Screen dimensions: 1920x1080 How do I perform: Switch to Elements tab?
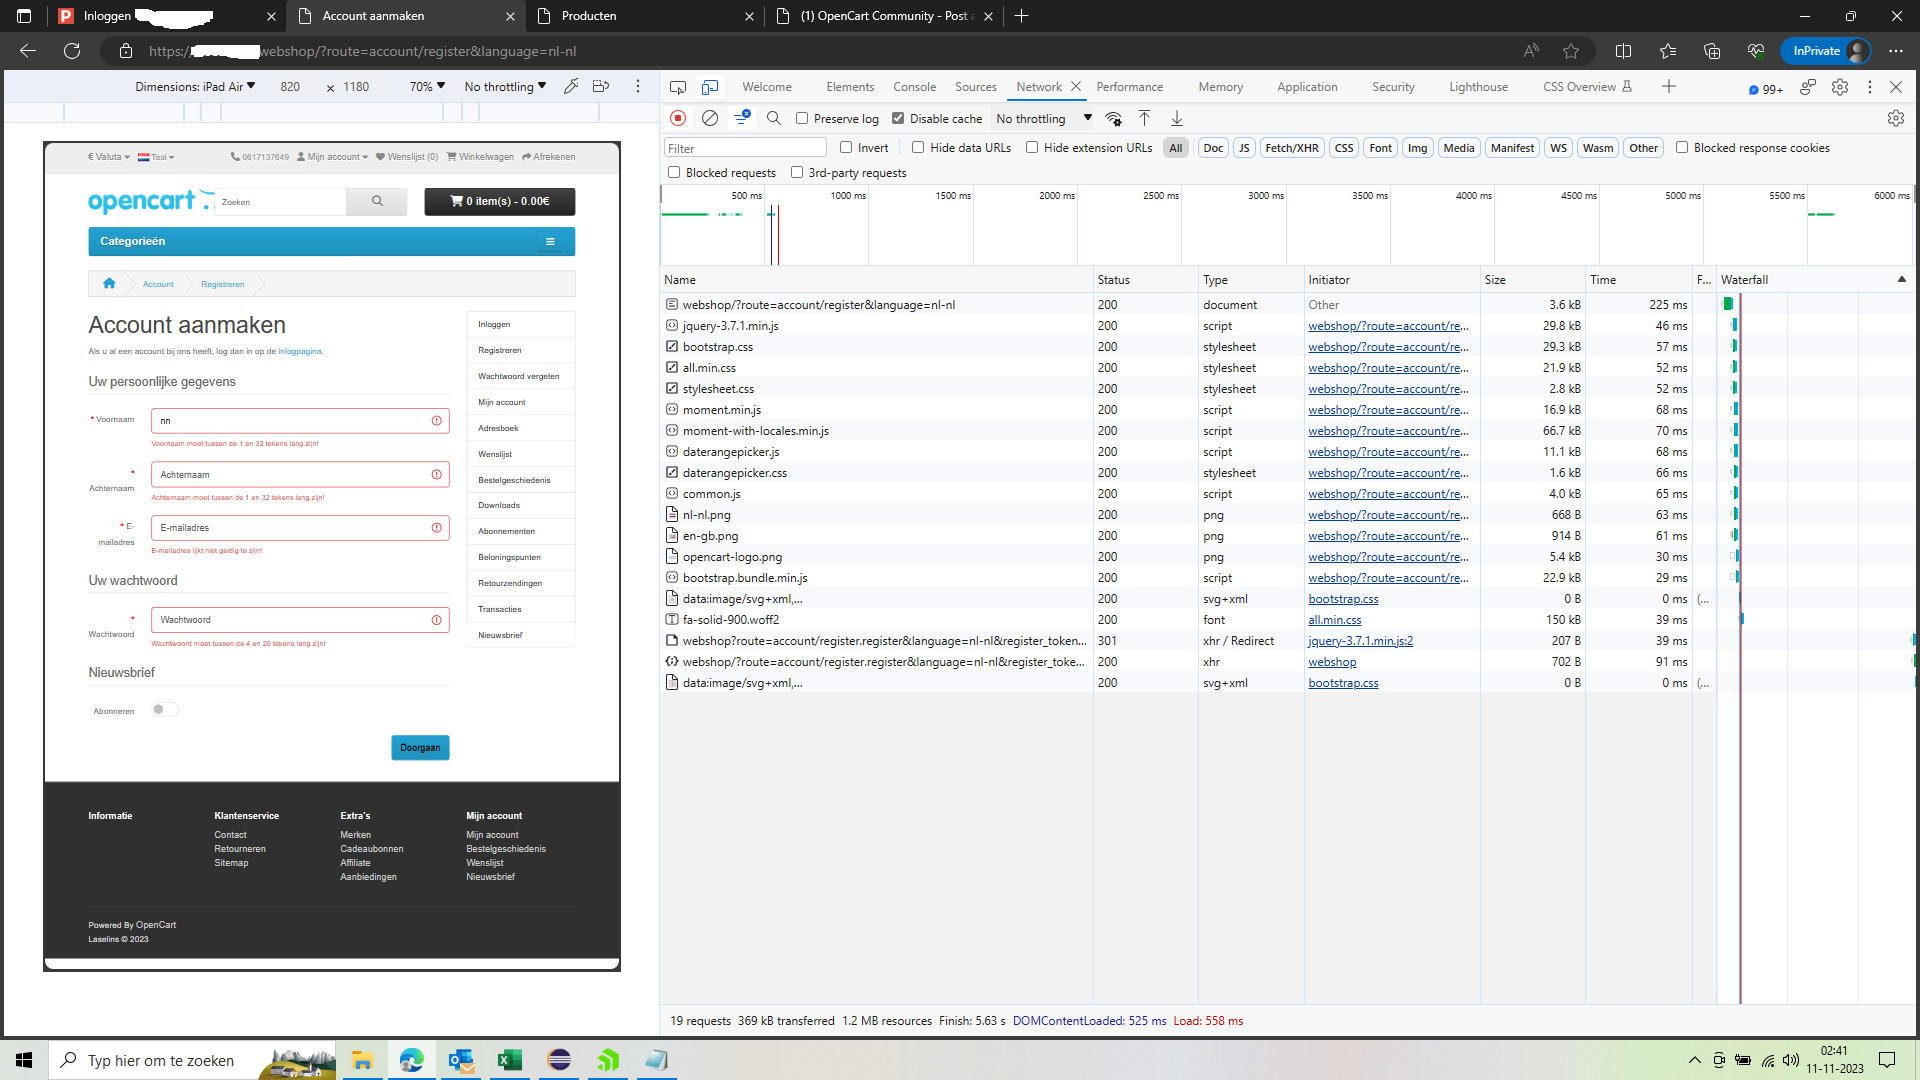[x=850, y=87]
